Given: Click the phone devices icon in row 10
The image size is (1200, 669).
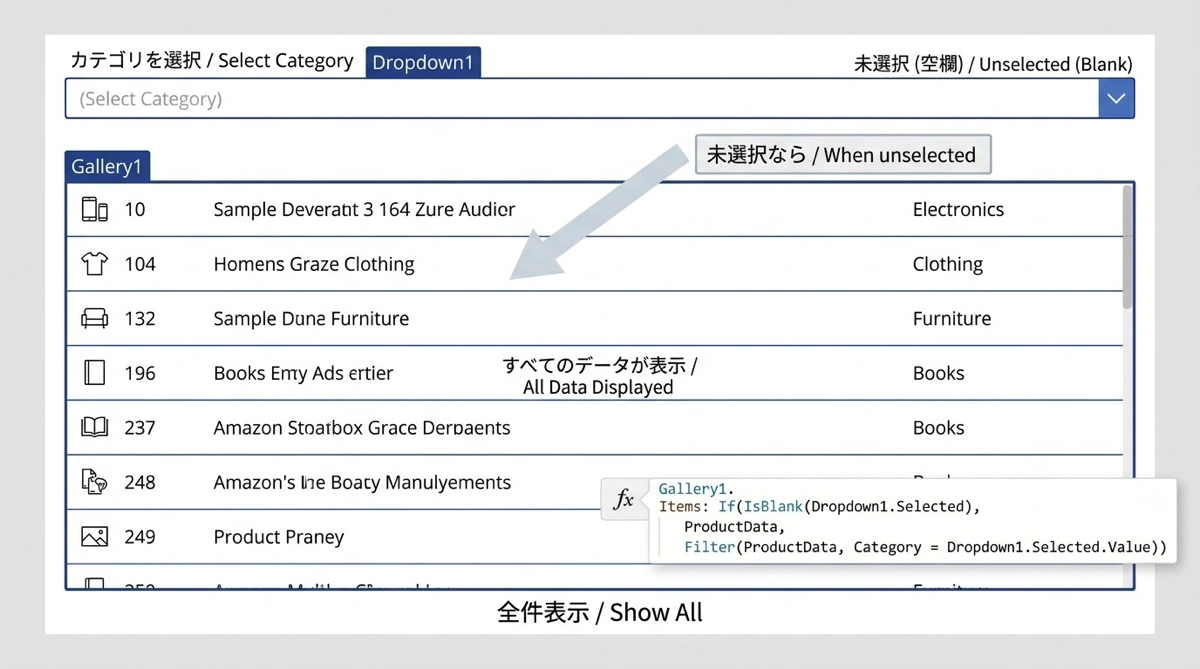Looking at the screenshot, I should coord(94,210).
